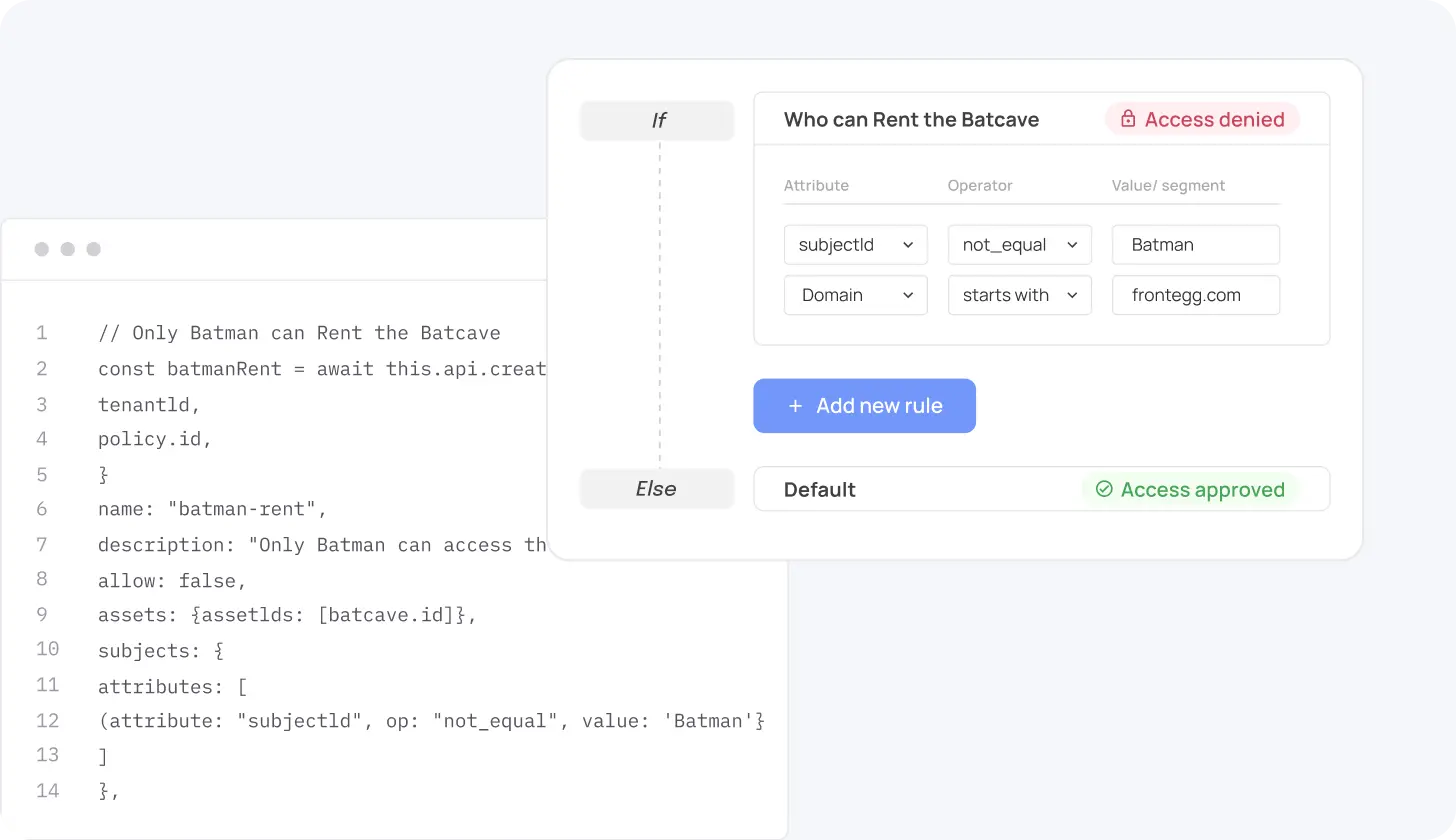Click the Access denied status badge
The image size is (1456, 840).
click(1202, 119)
